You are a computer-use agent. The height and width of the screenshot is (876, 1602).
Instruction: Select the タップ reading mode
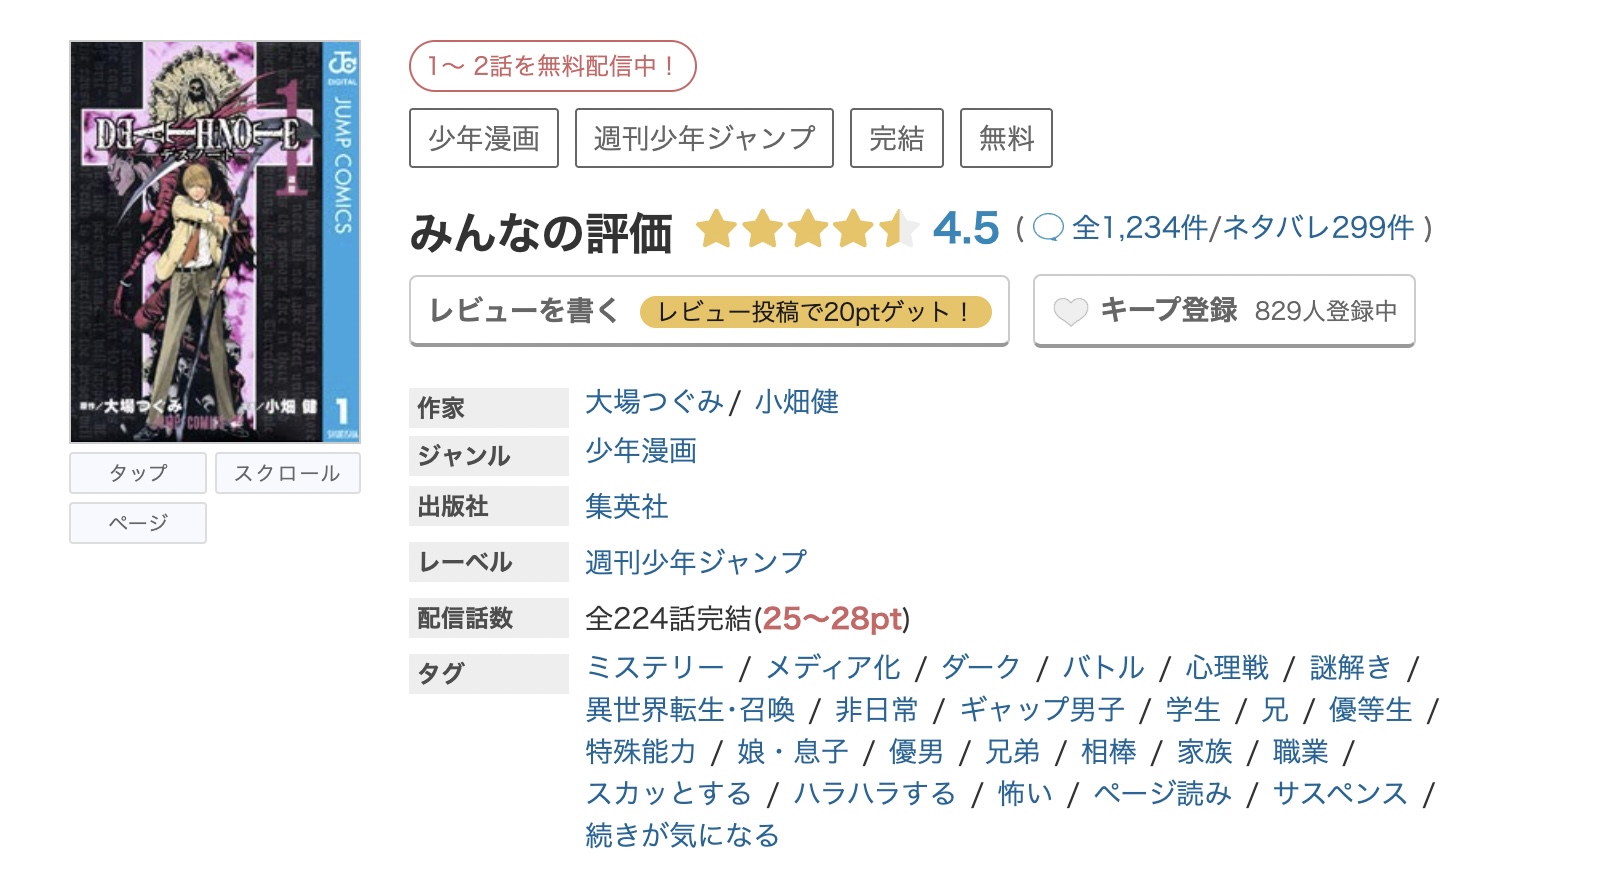(138, 473)
